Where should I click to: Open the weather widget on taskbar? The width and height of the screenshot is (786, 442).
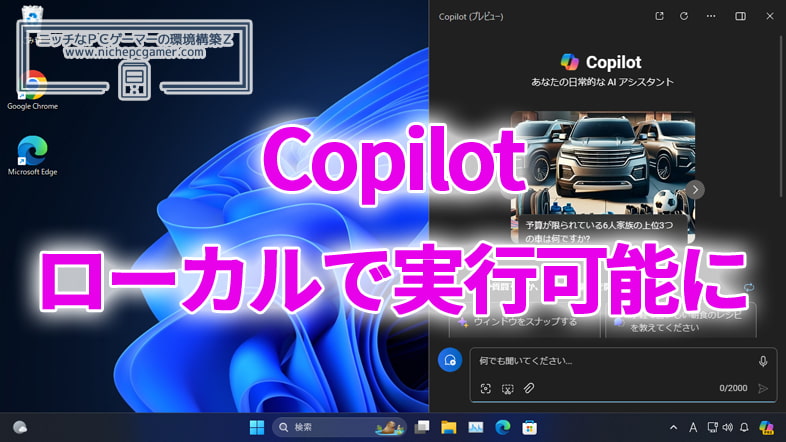[20, 427]
